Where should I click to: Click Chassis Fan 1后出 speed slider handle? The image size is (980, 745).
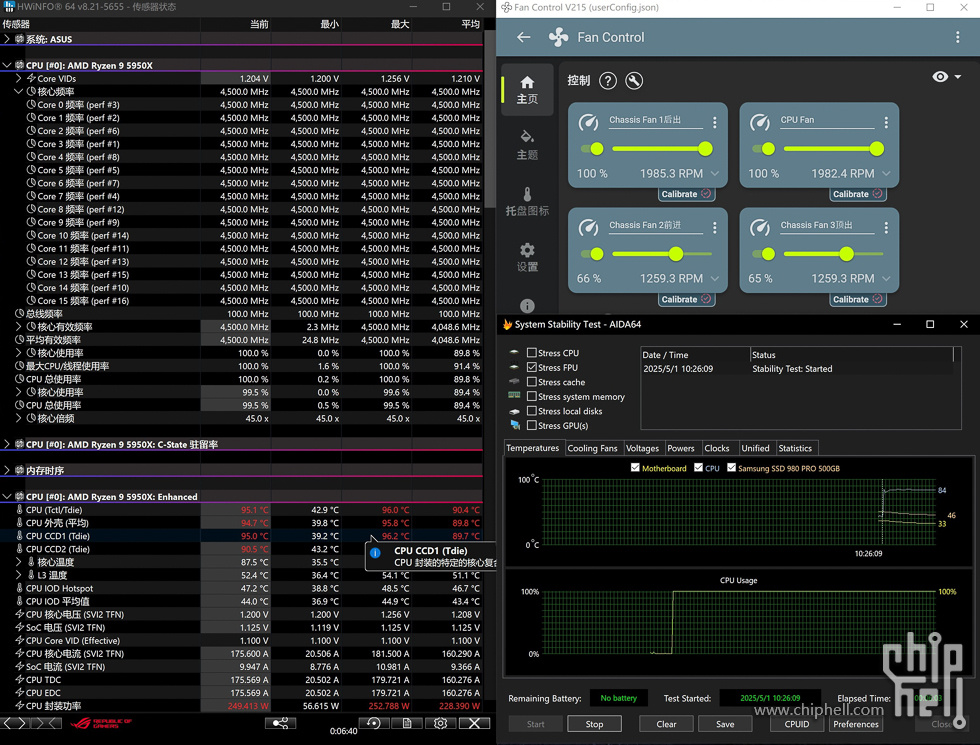706,149
